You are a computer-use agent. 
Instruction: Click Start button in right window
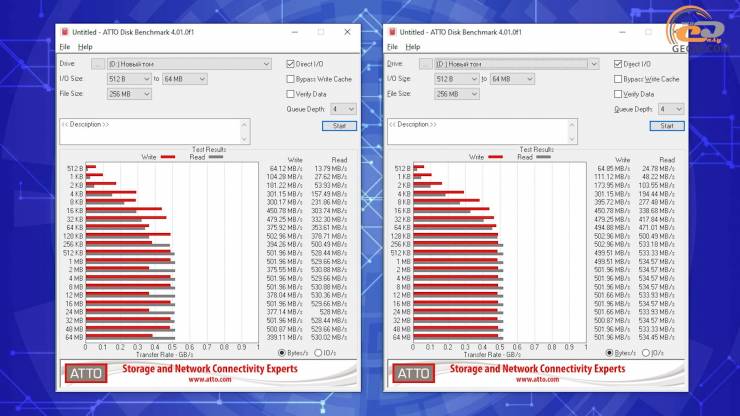tap(667, 126)
